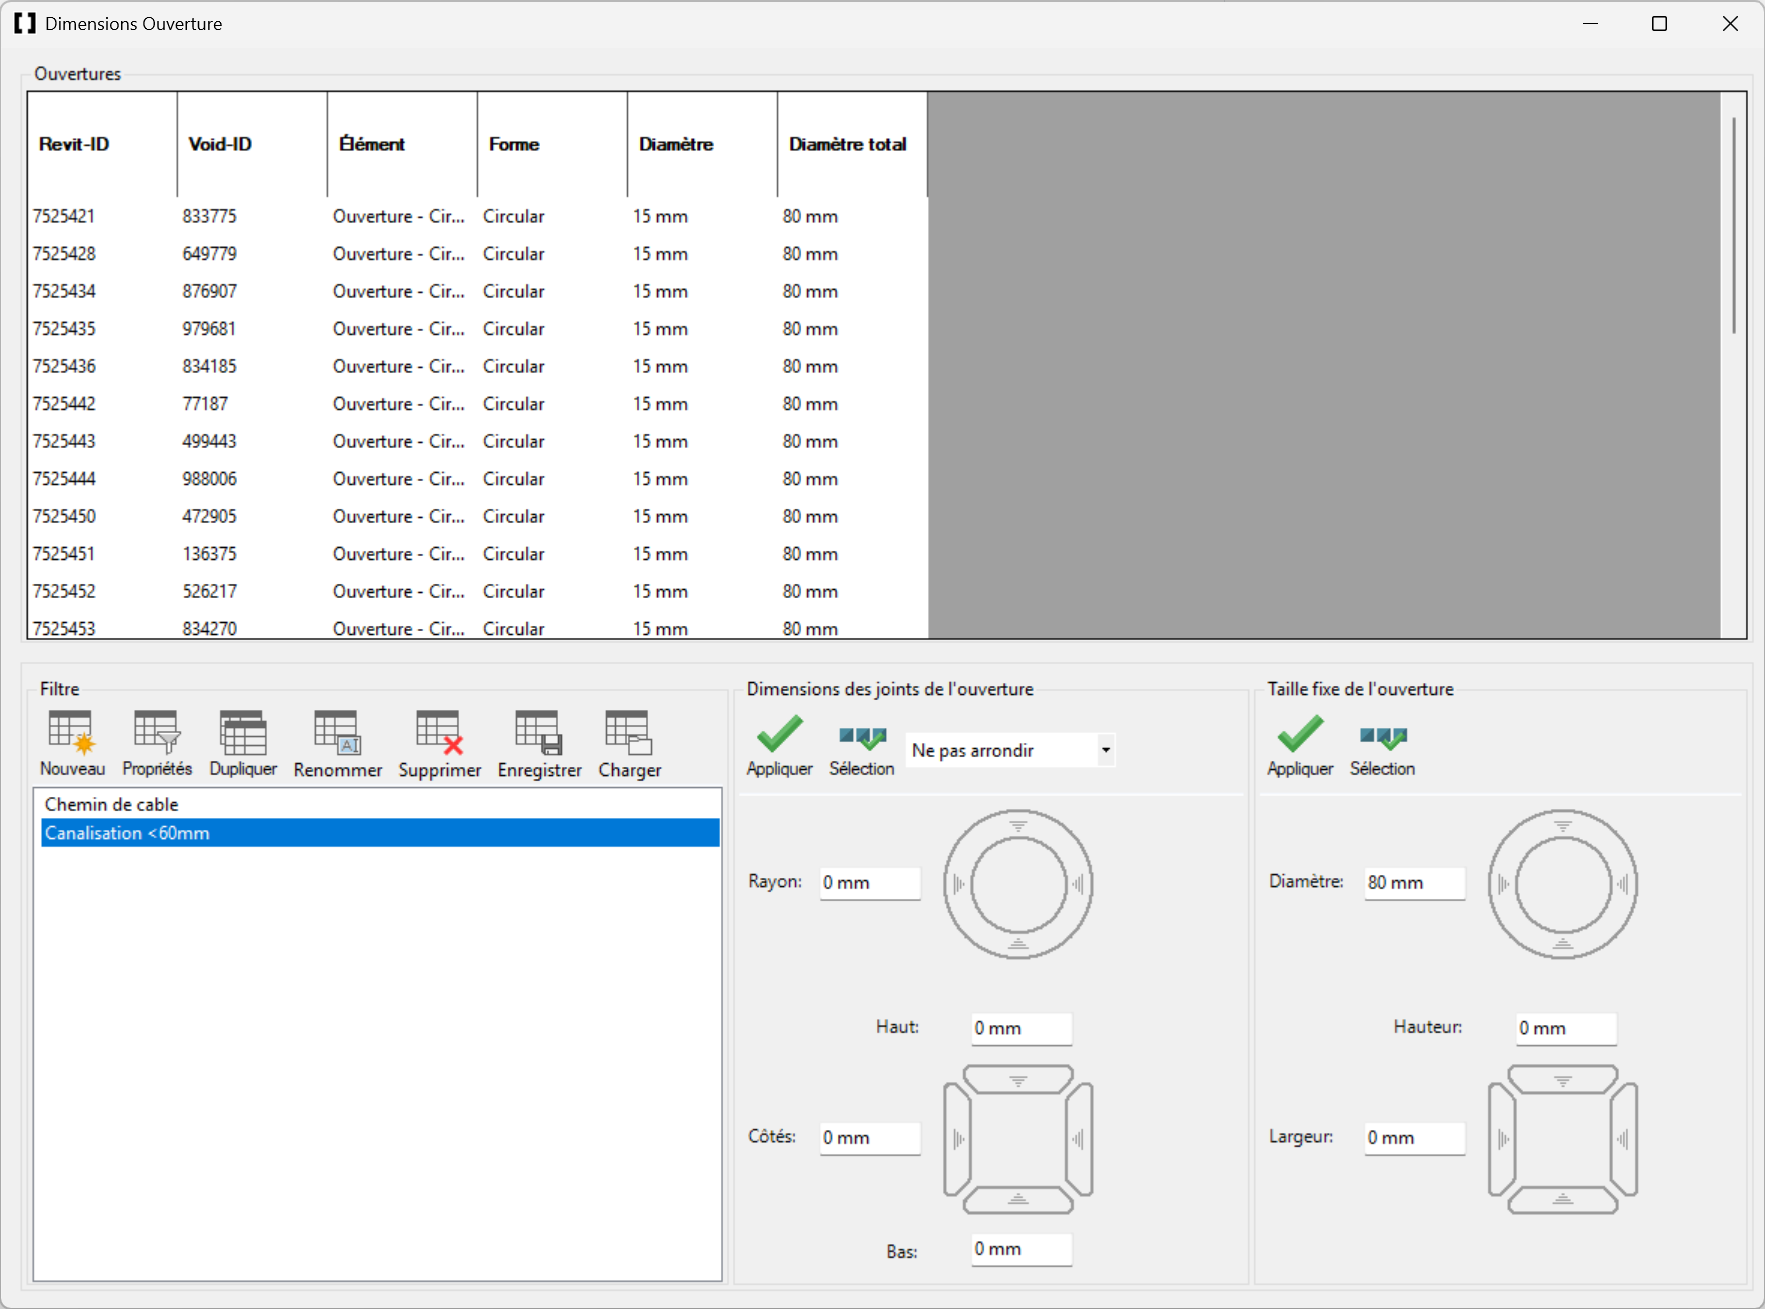Click the openings table vertical scrollbar
The width and height of the screenshot is (1765, 1309).
pos(1733,226)
